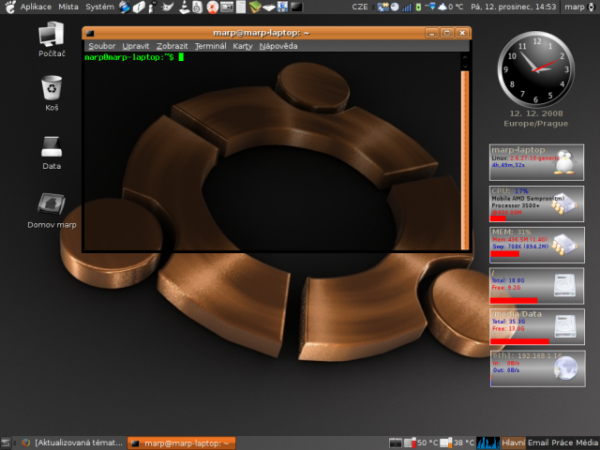The width and height of the screenshot is (600, 450).
Task: Click the 50 °C temperature sensor applet
Action: click(421, 443)
